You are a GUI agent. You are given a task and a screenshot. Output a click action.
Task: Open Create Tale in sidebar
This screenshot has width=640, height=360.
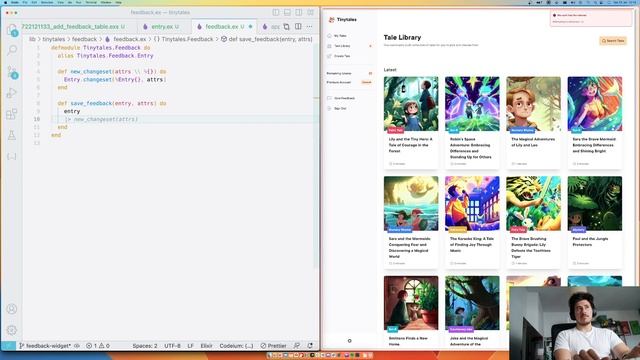[x=342, y=56]
